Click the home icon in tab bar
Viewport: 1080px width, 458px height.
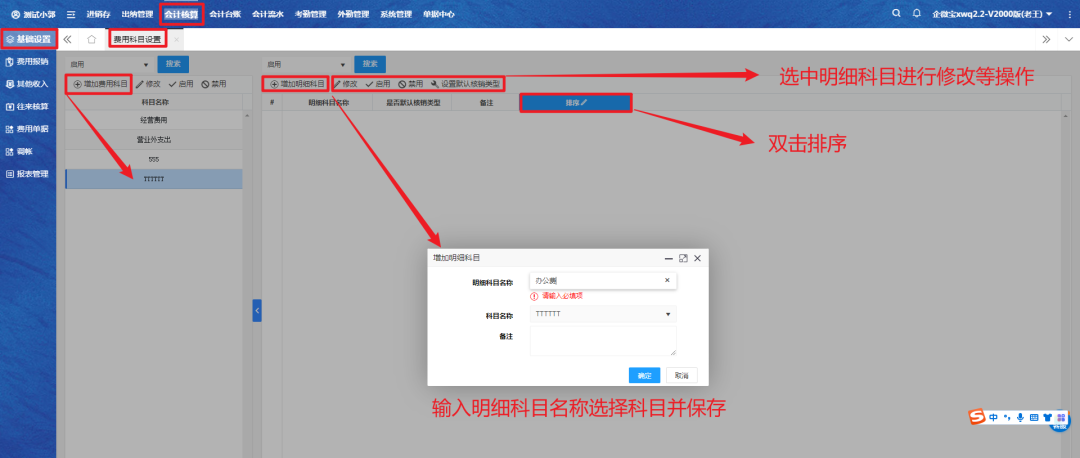click(x=91, y=39)
